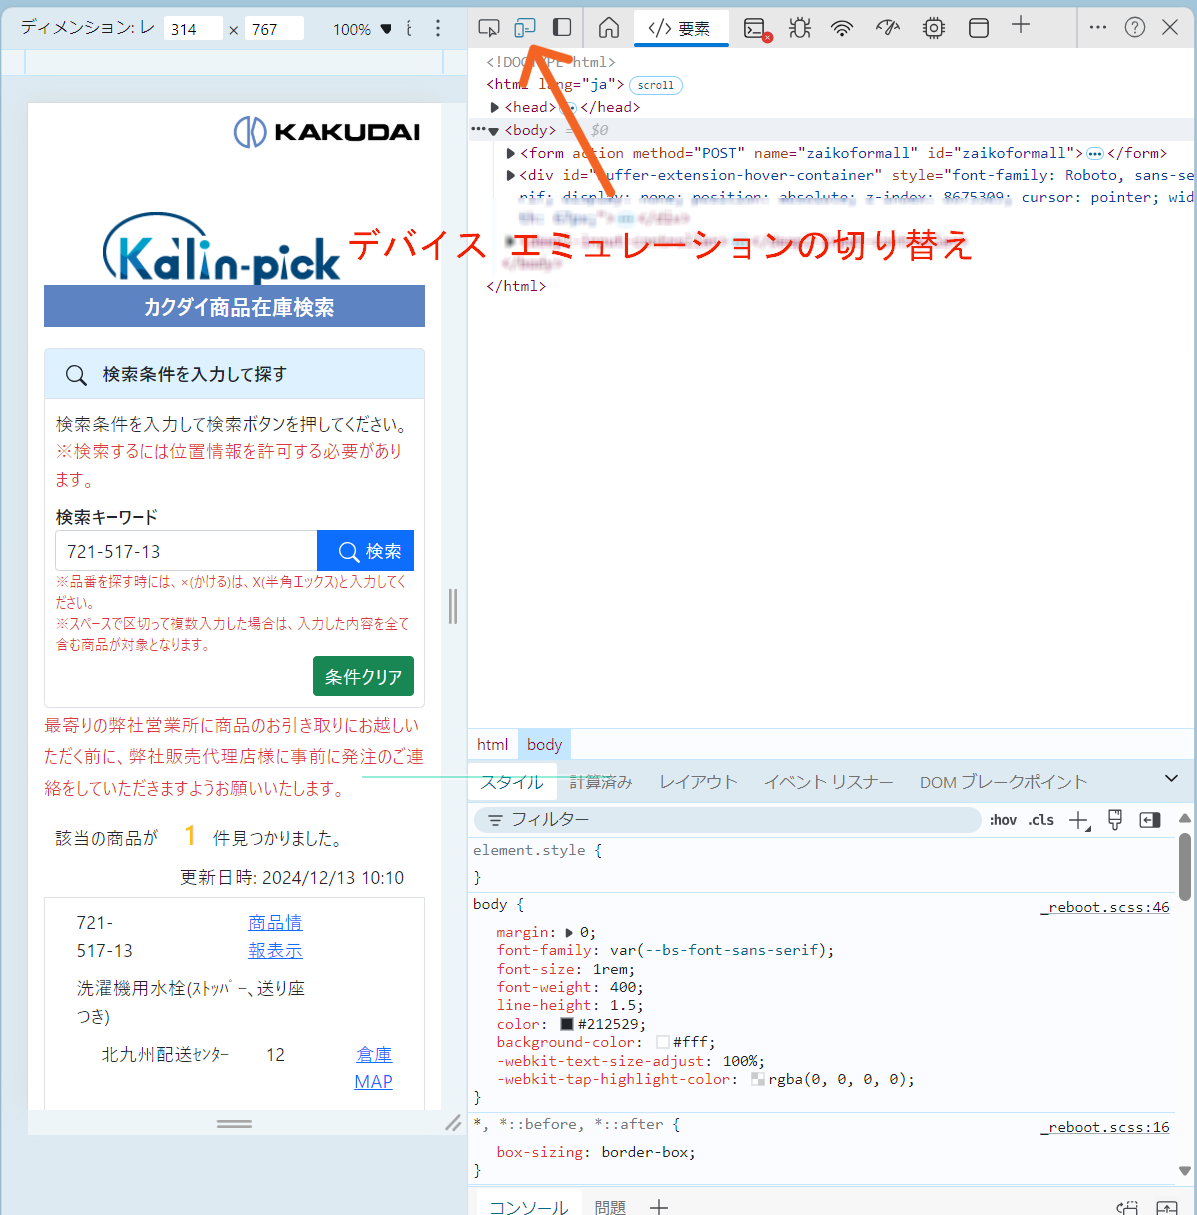
Task: Open the DevTools help icon
Action: pos(1134,28)
